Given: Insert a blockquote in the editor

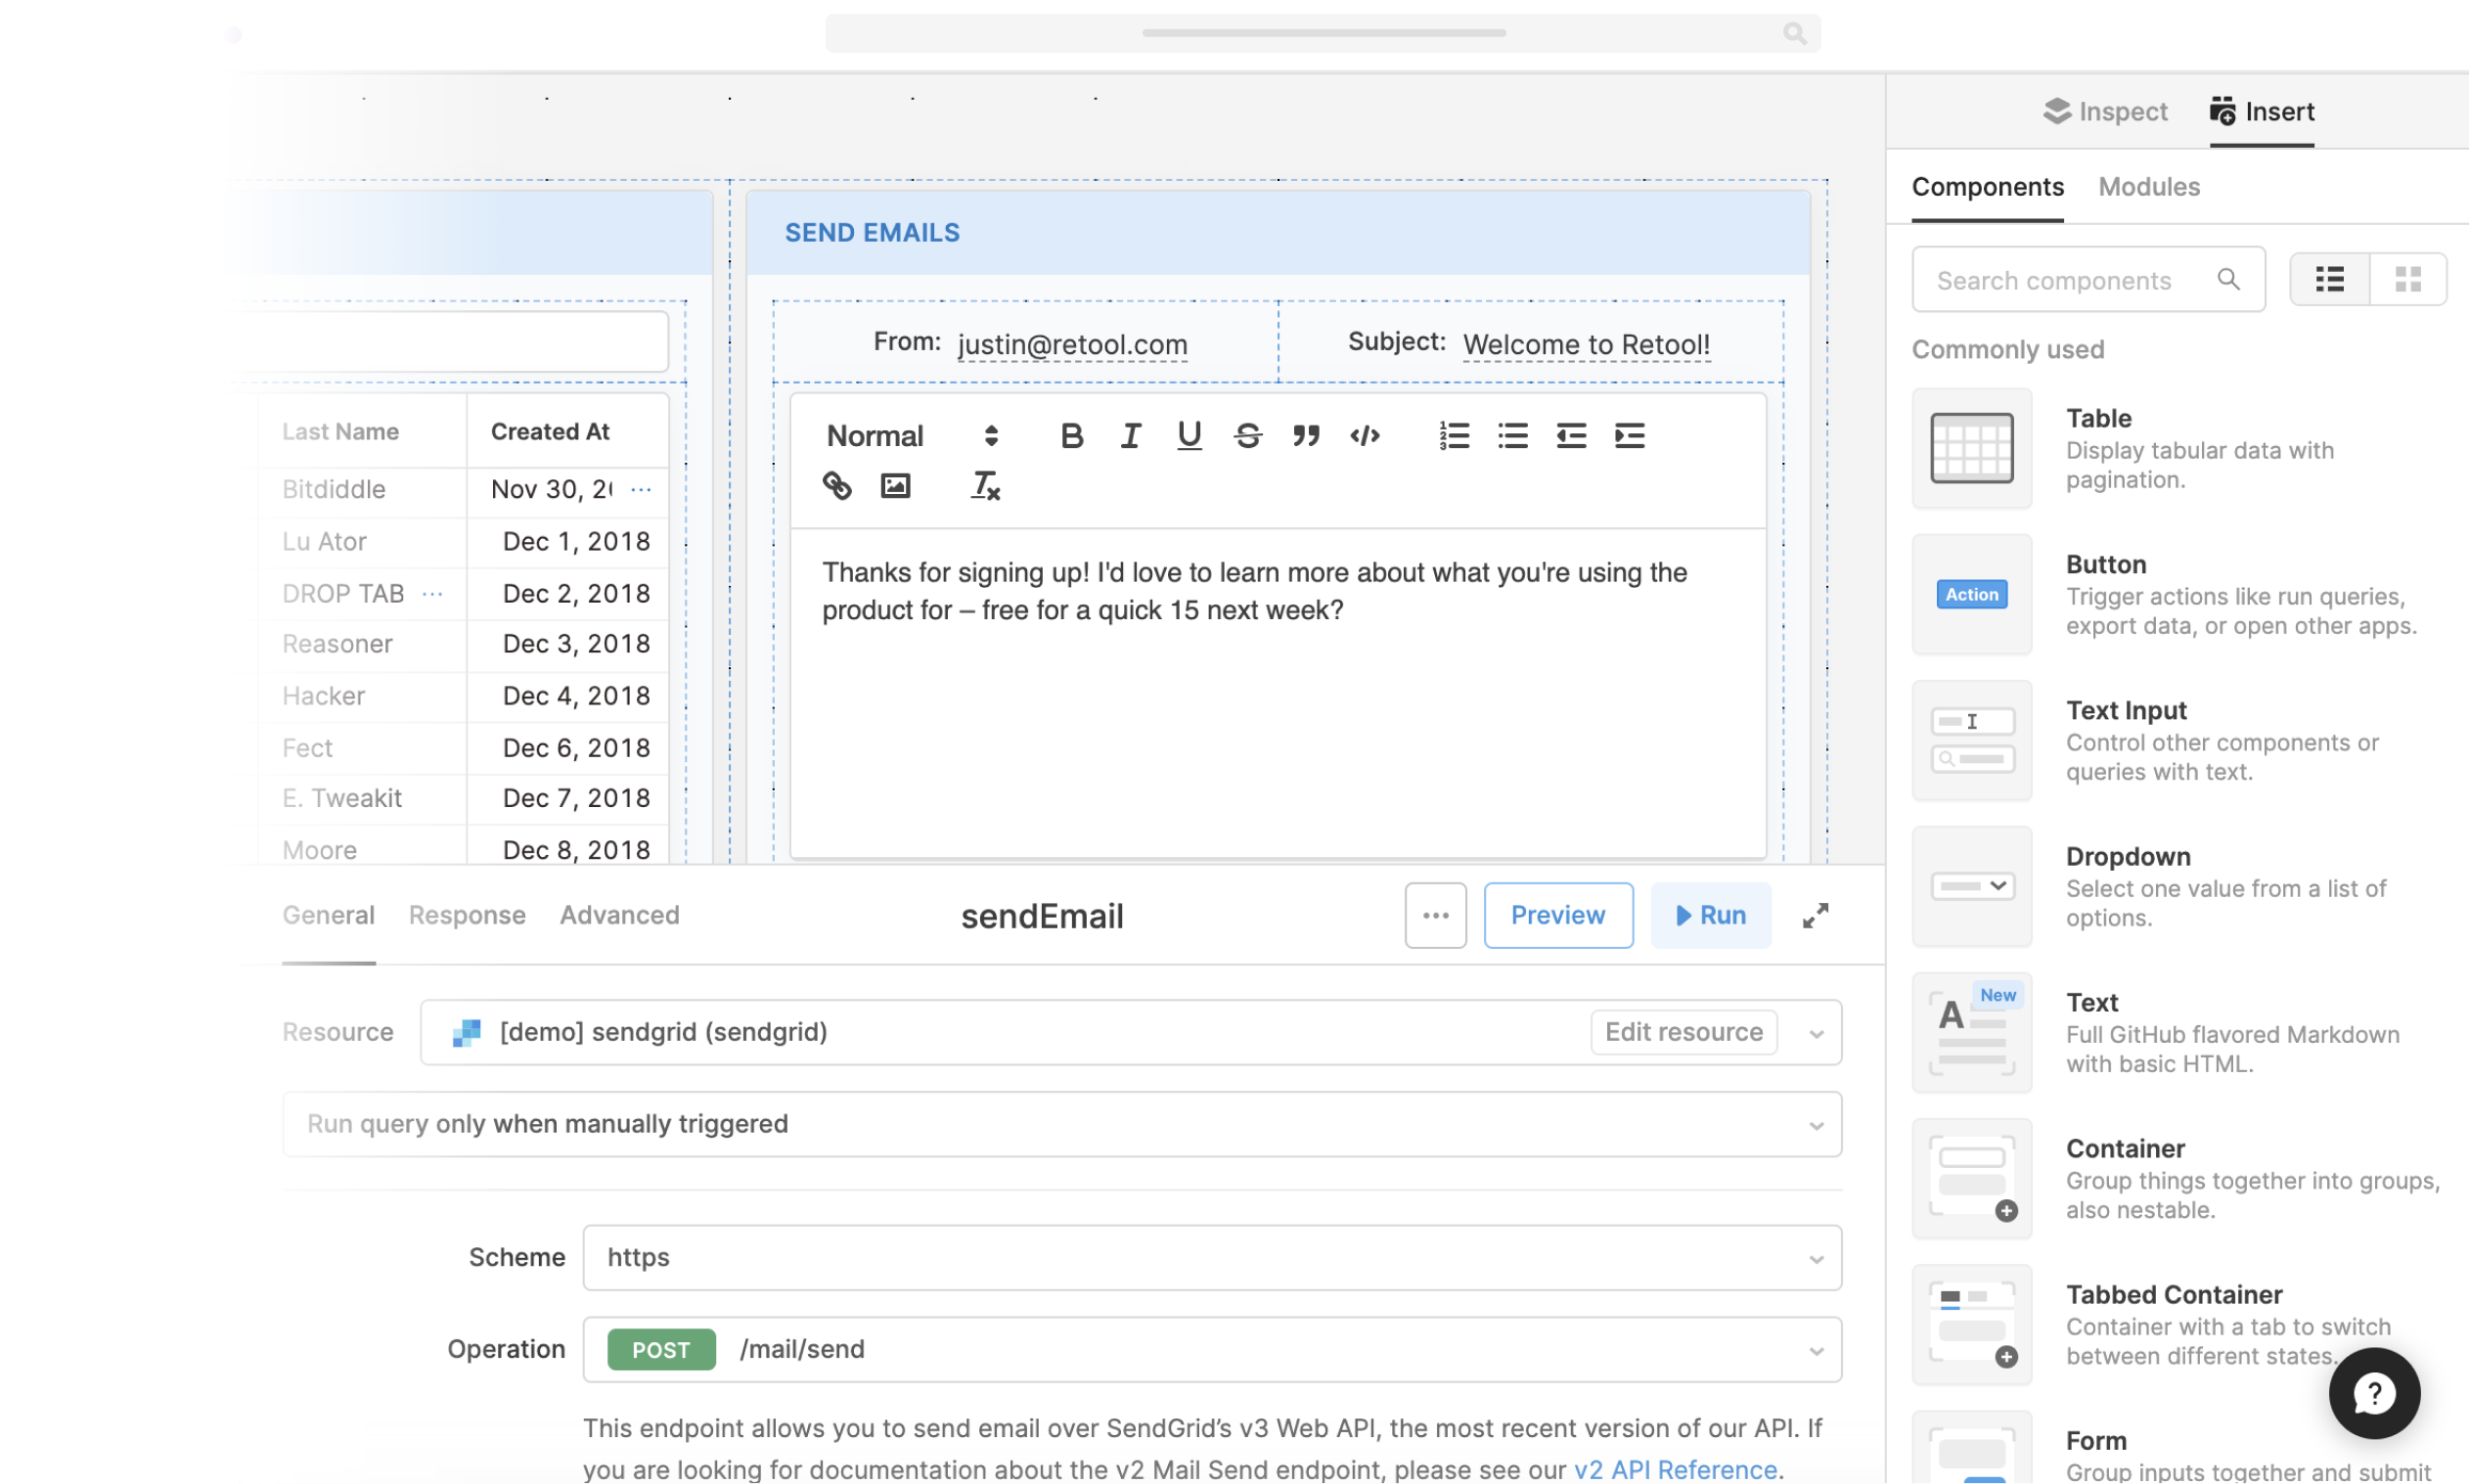Looking at the screenshot, I should pos(1305,436).
